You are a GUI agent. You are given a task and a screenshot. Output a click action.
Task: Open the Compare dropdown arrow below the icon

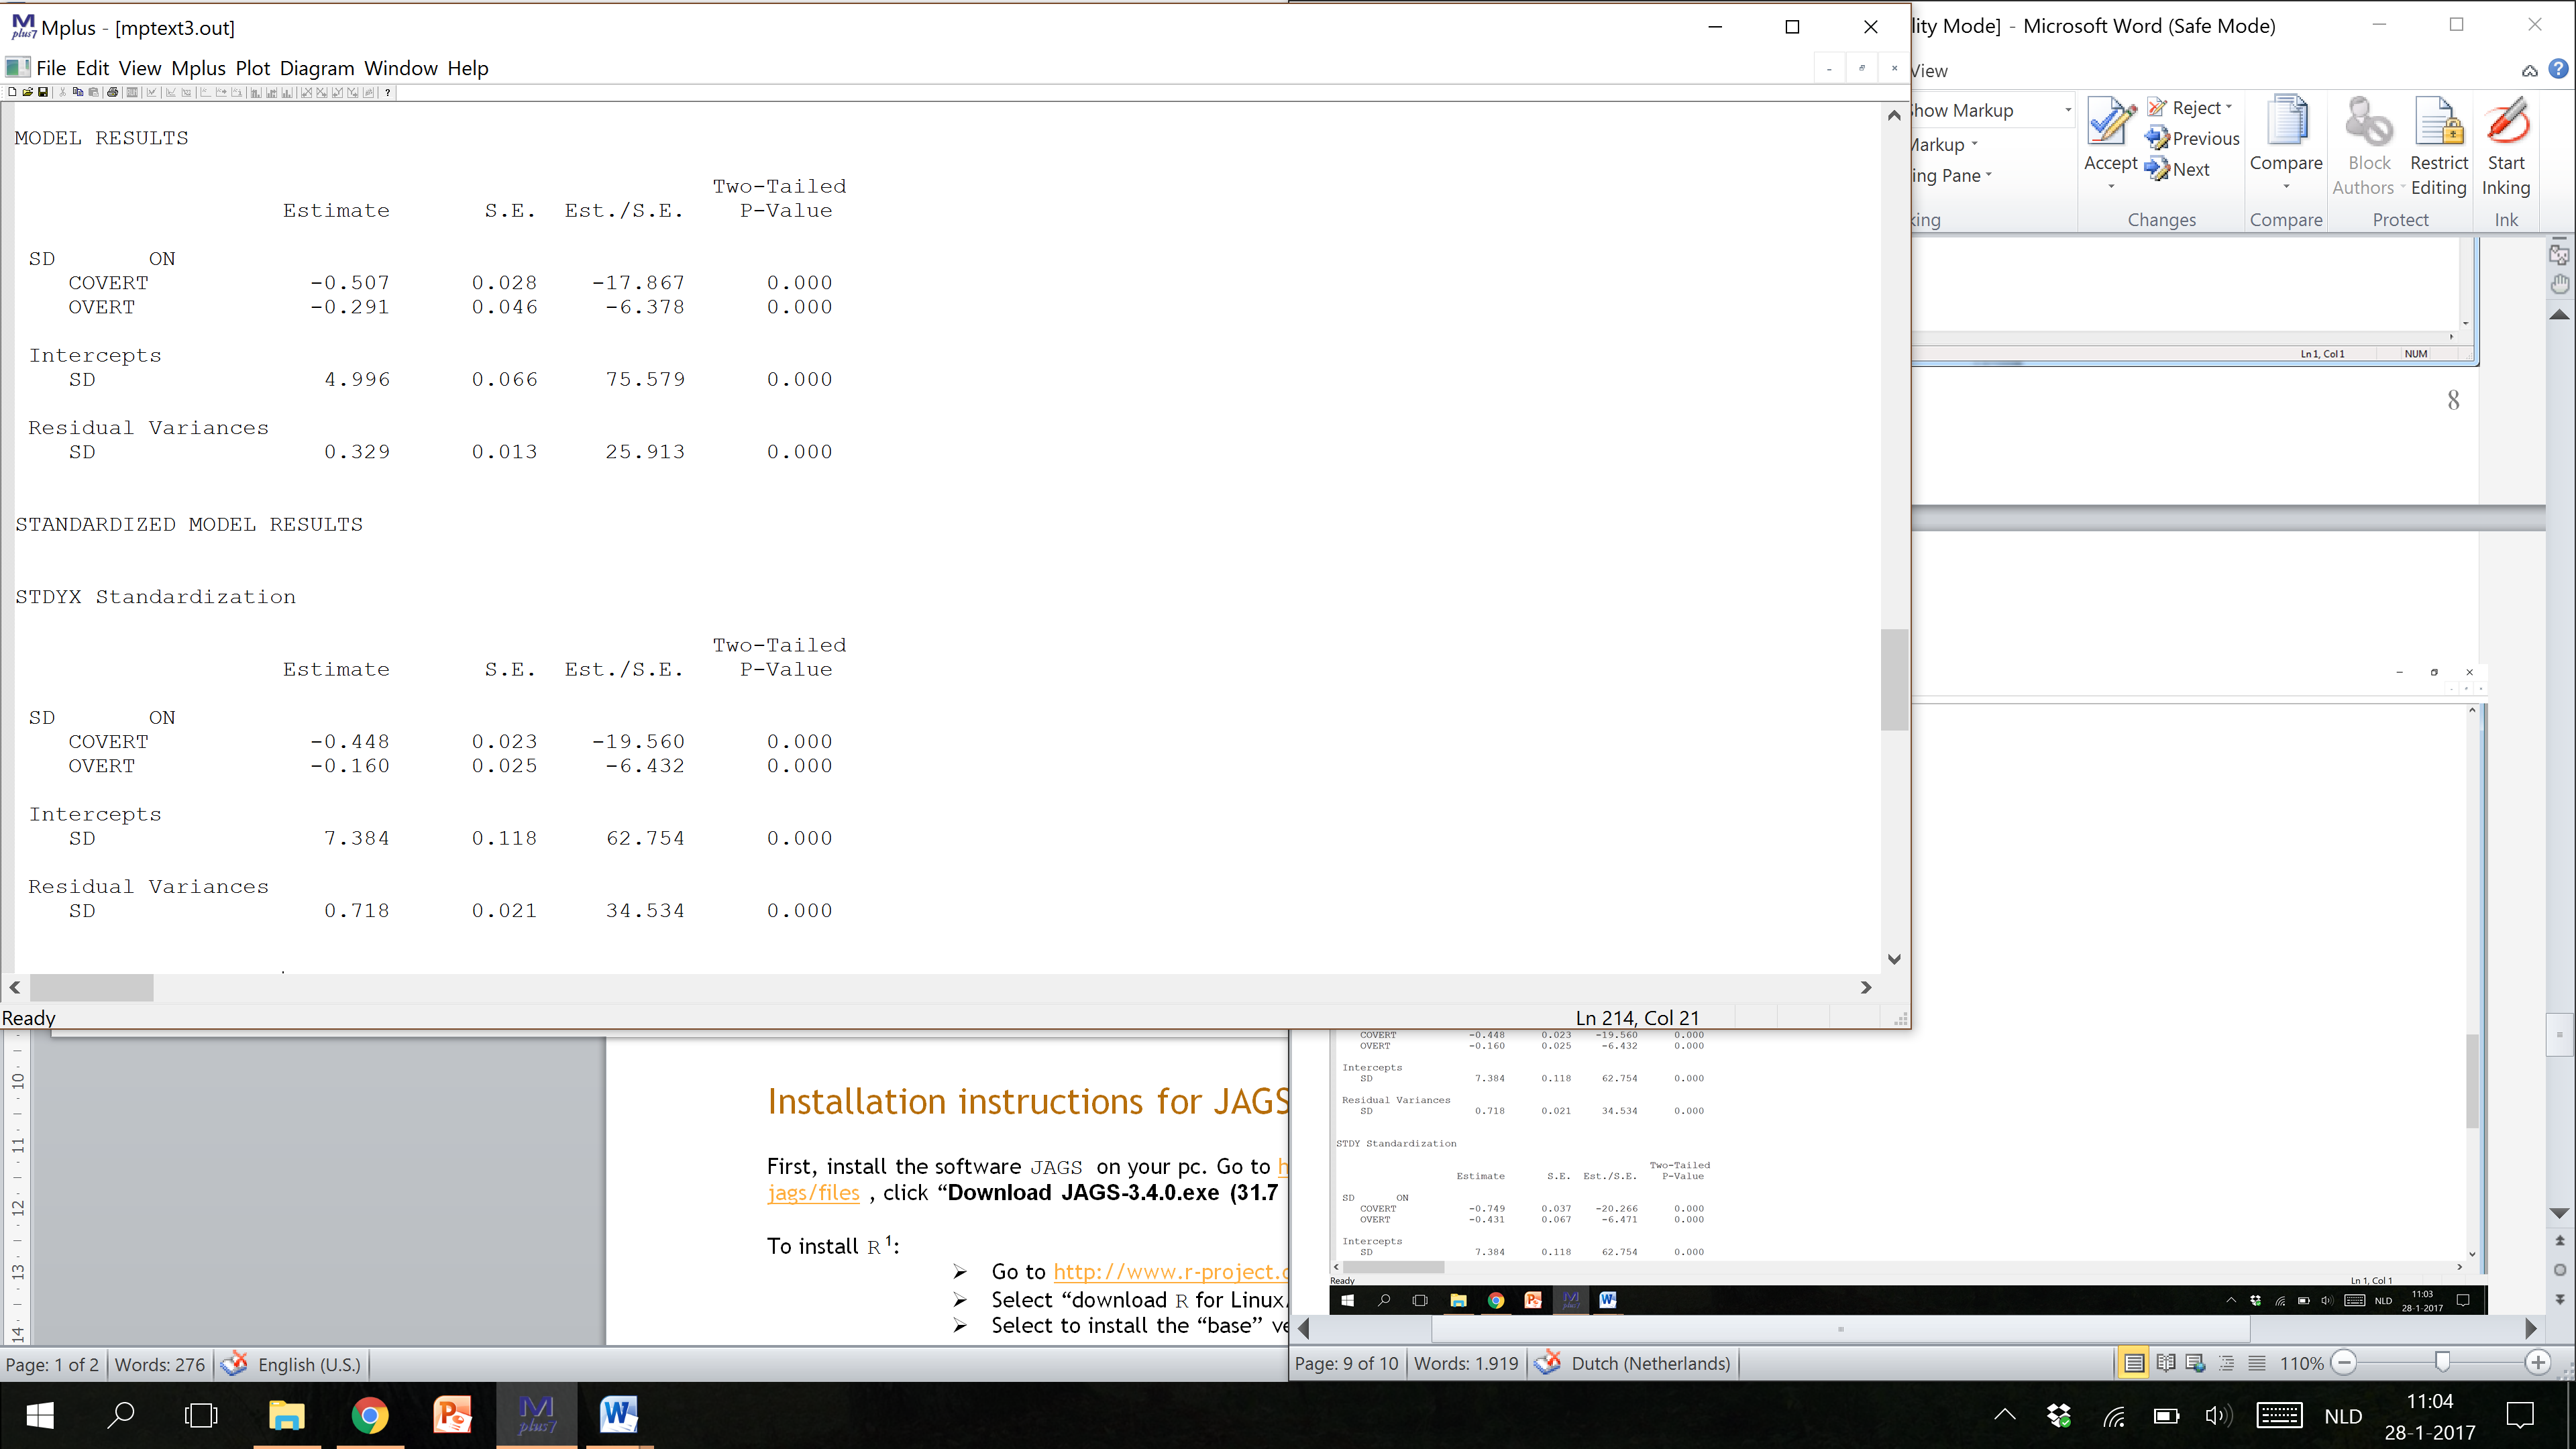[2286, 187]
